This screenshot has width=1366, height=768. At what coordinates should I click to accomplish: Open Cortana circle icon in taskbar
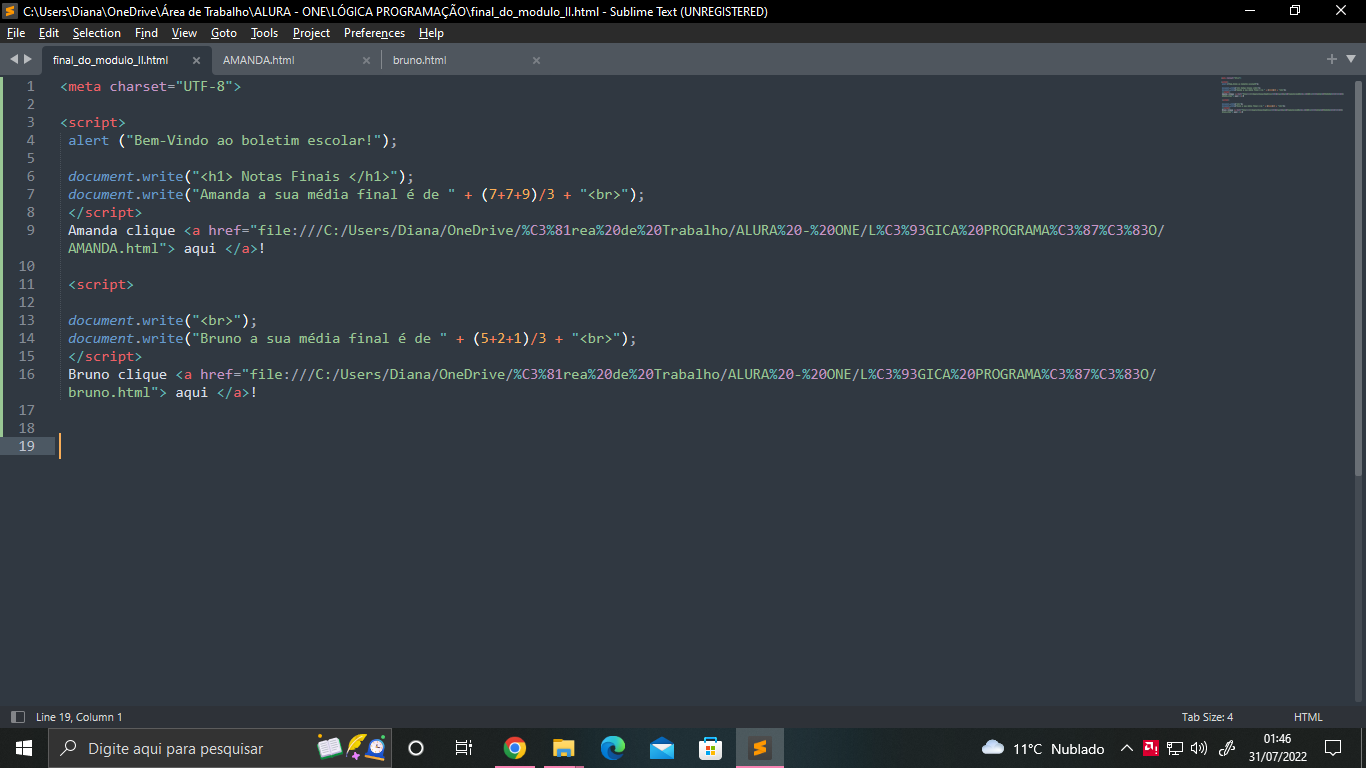coord(416,748)
